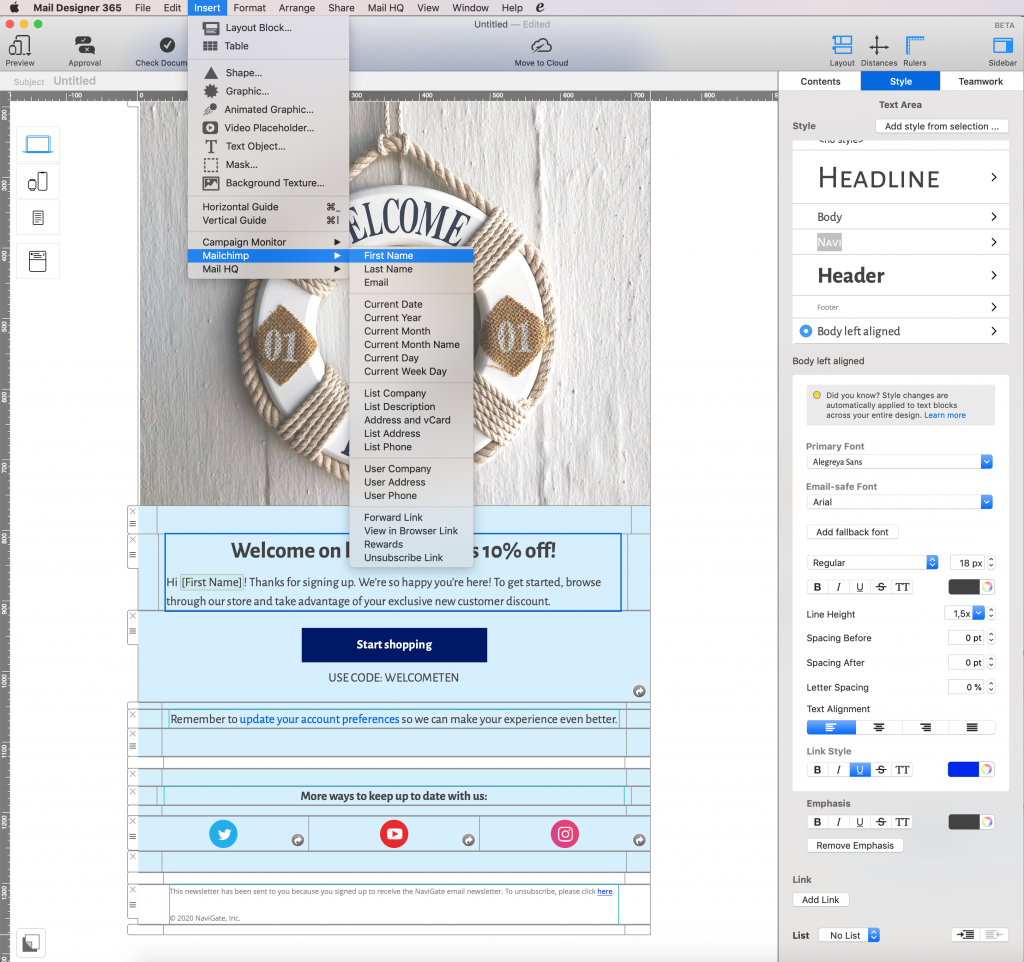Screen dimensions: 1024x962
Task: Open the Email-safe Font dropdown
Action: (900, 502)
